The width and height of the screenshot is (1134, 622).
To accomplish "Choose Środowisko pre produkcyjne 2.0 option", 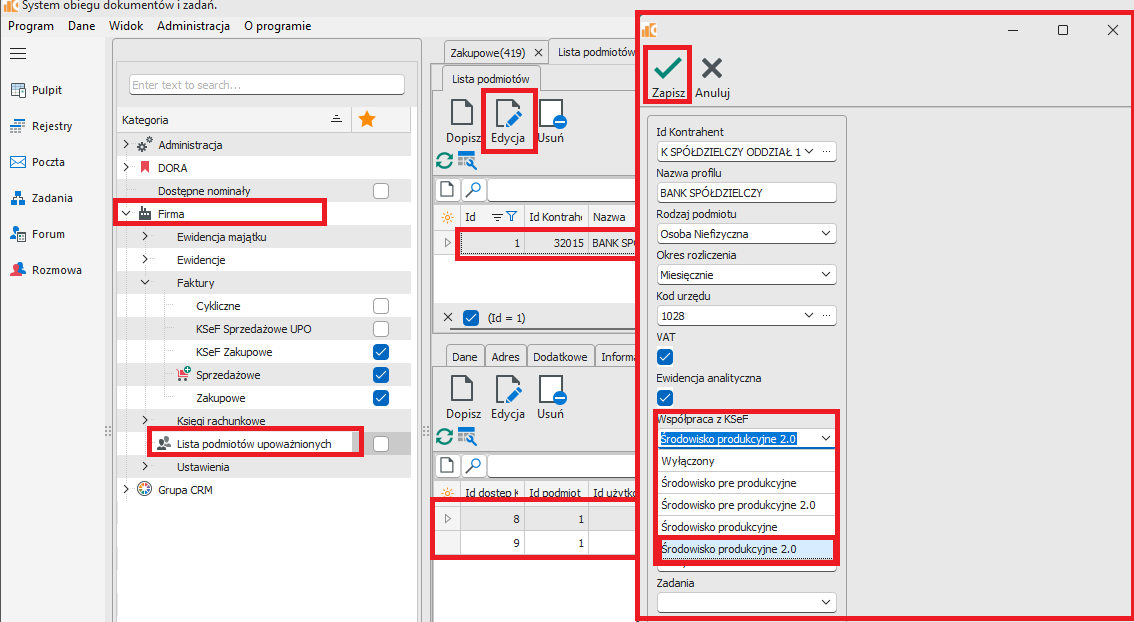I will tap(738, 505).
